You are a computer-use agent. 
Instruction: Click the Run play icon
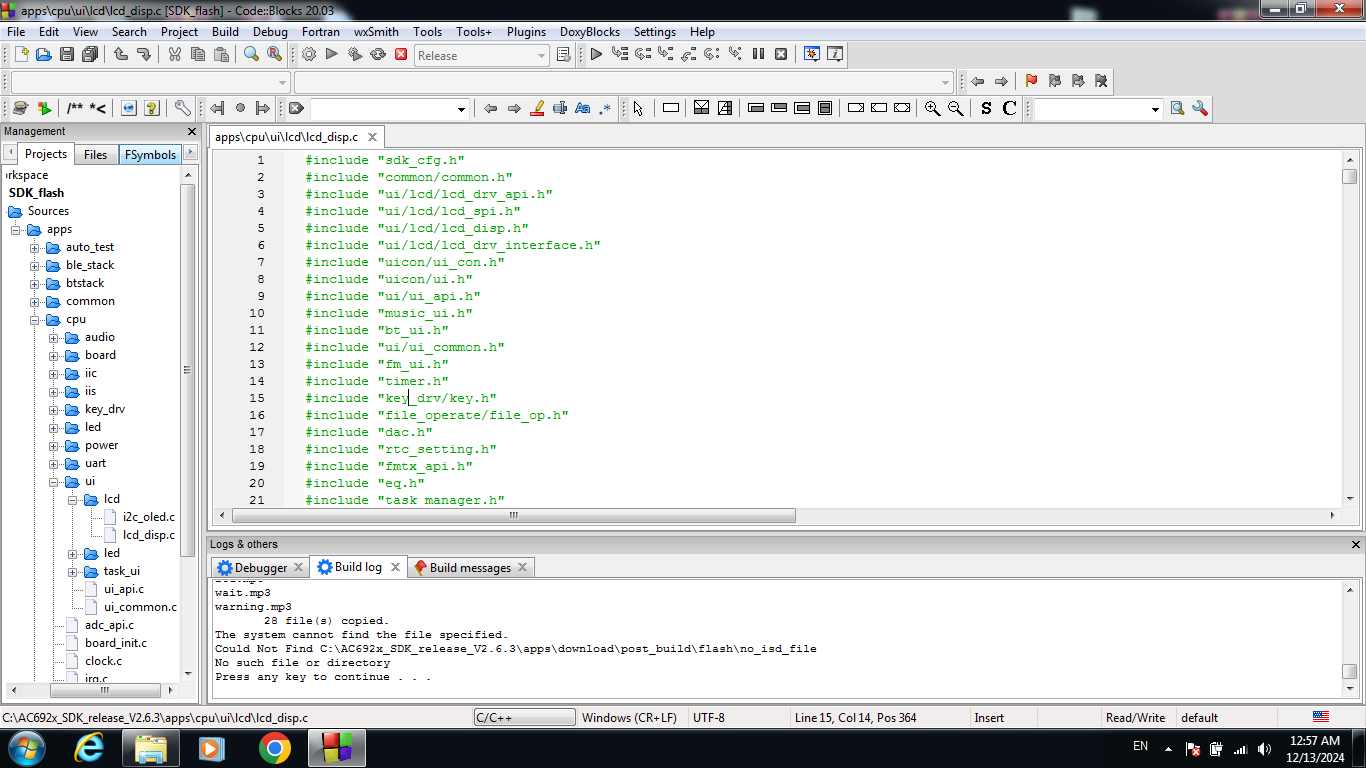pos(332,55)
